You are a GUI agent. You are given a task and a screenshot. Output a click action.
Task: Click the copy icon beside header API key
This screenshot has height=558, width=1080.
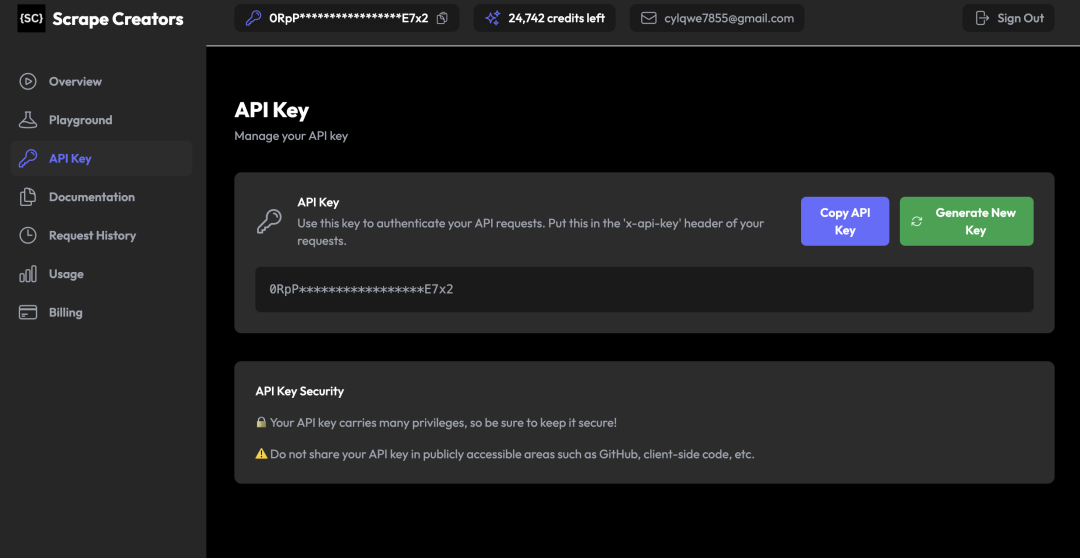click(x=442, y=18)
